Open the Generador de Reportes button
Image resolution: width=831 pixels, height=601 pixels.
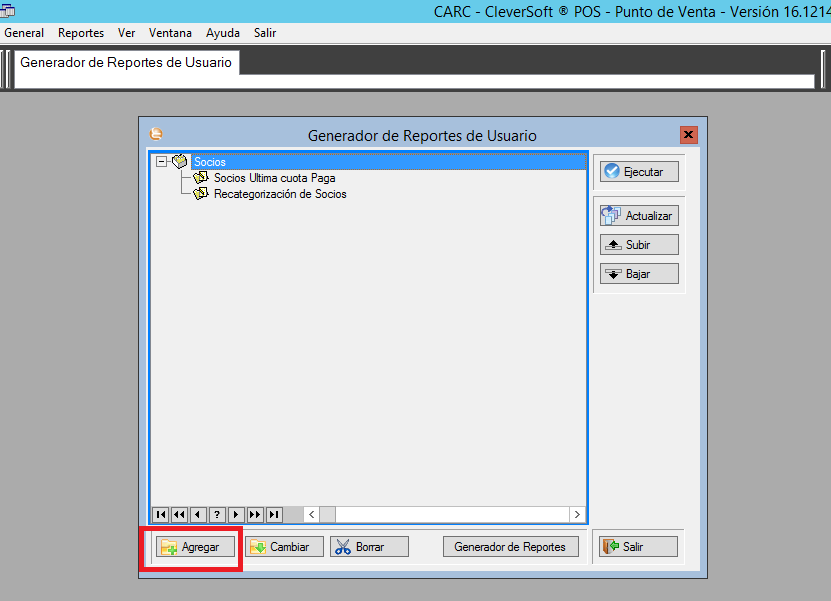[510, 547]
